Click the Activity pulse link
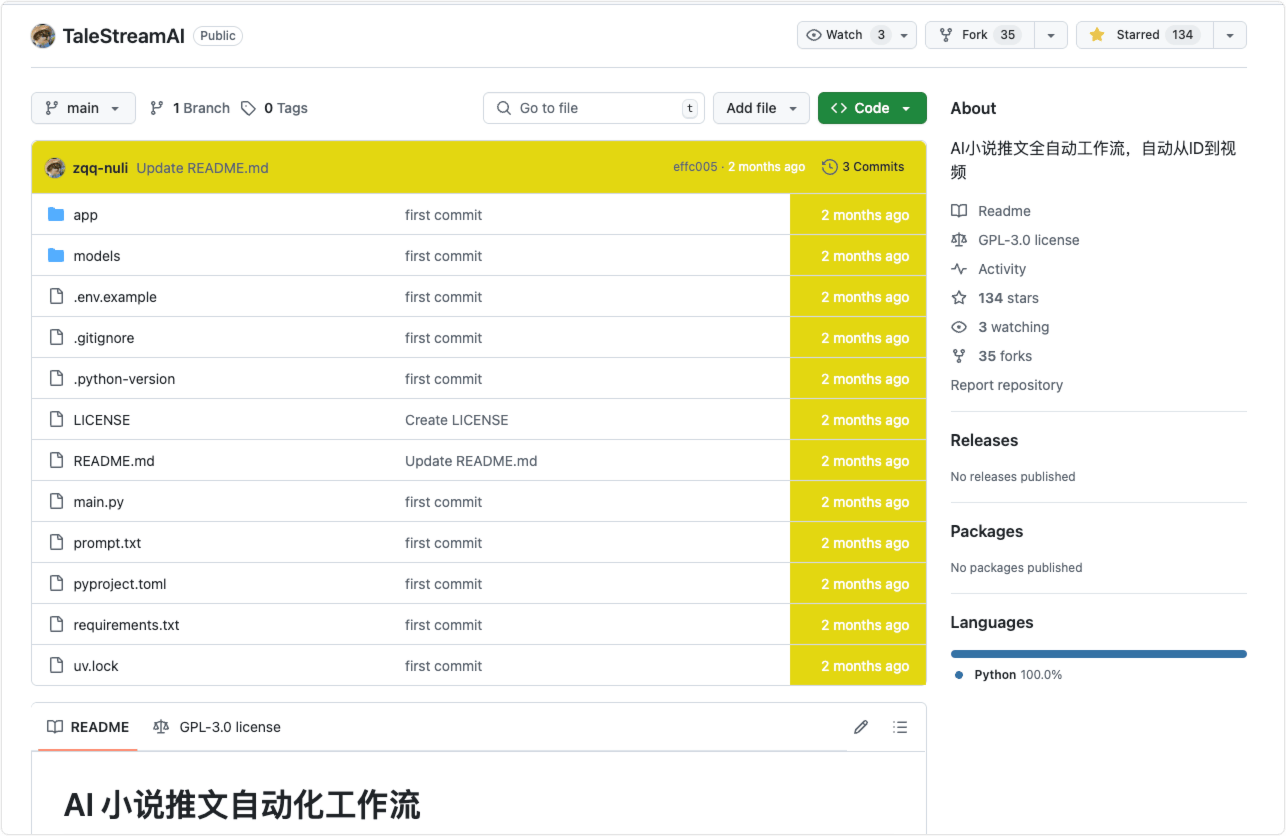1286x836 pixels. tap(1002, 269)
